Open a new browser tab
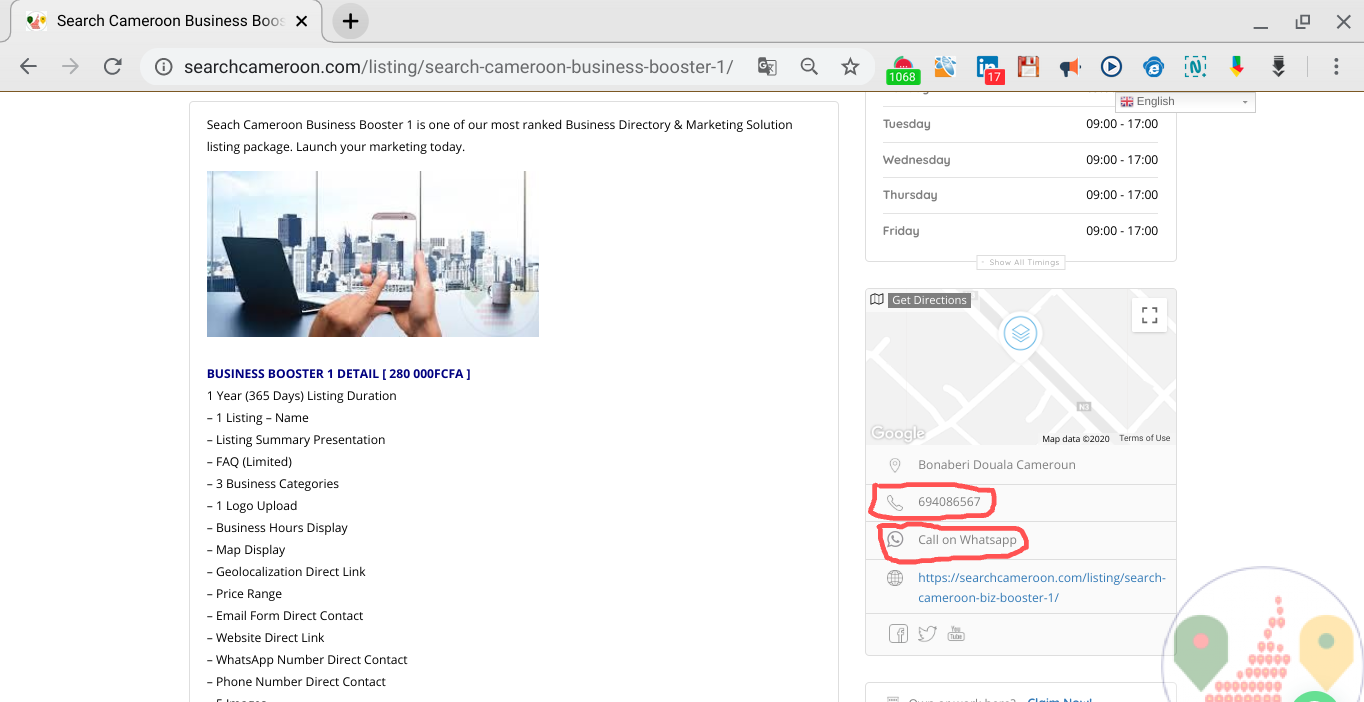Viewport: 1364px width, 702px height. pyautogui.click(x=350, y=21)
